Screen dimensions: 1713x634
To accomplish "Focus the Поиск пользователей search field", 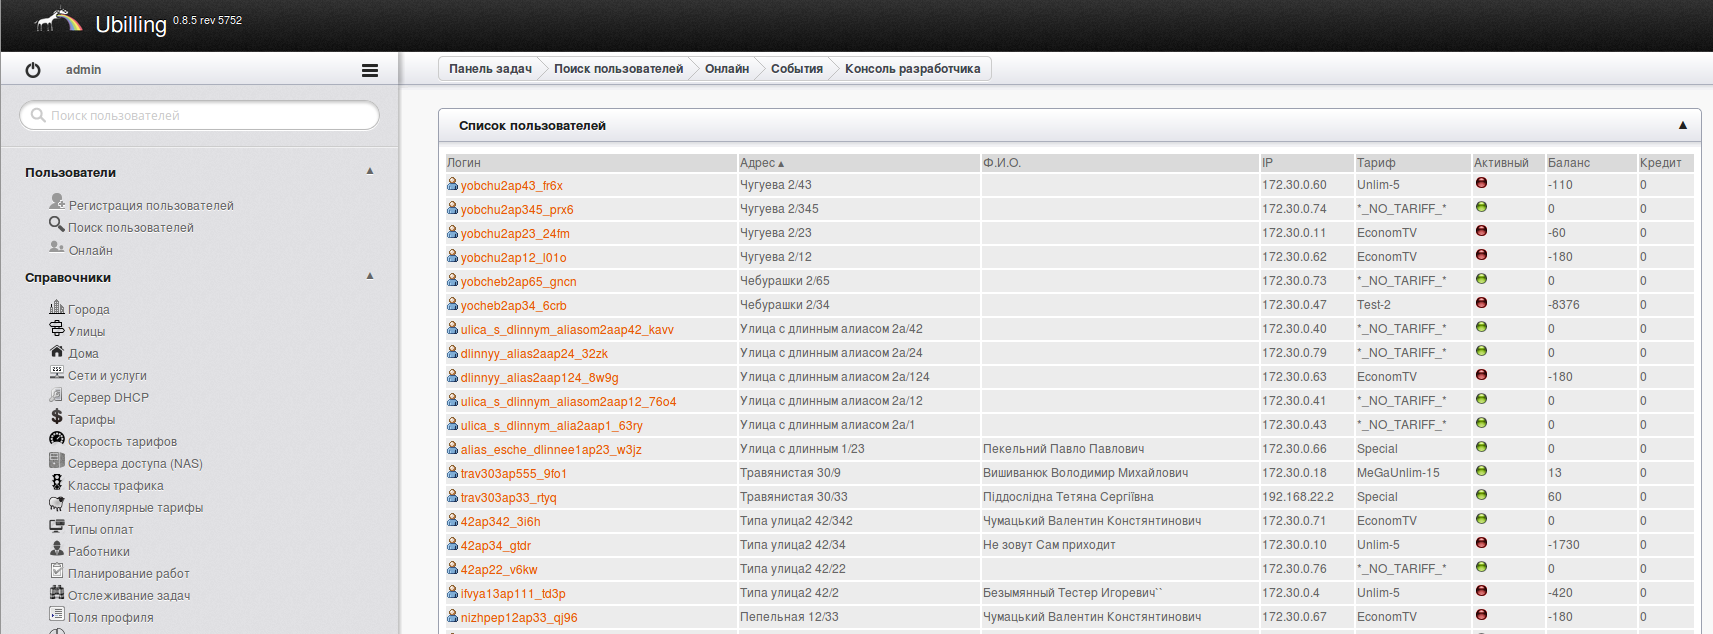I will click(x=200, y=116).
